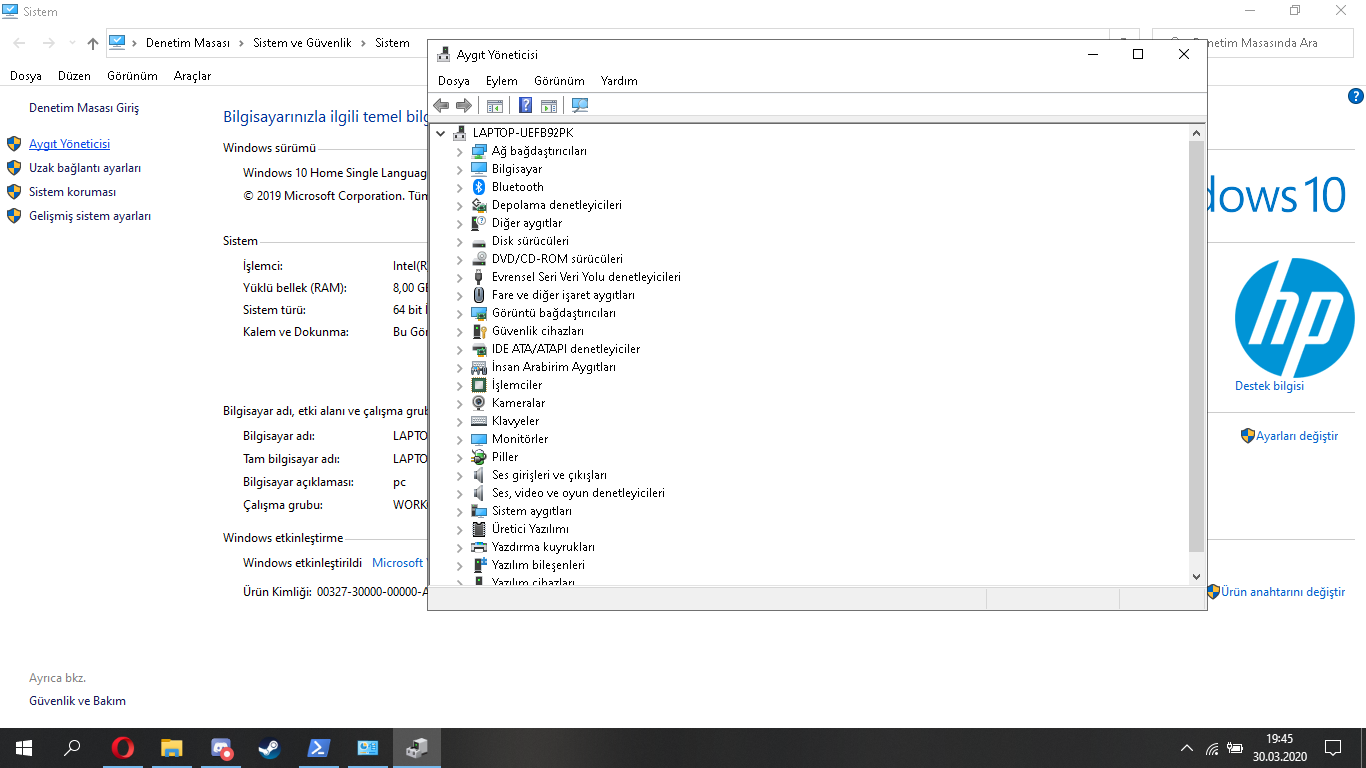Expand the IDE ATA/ATAPI denetleyiciler node

460,349
